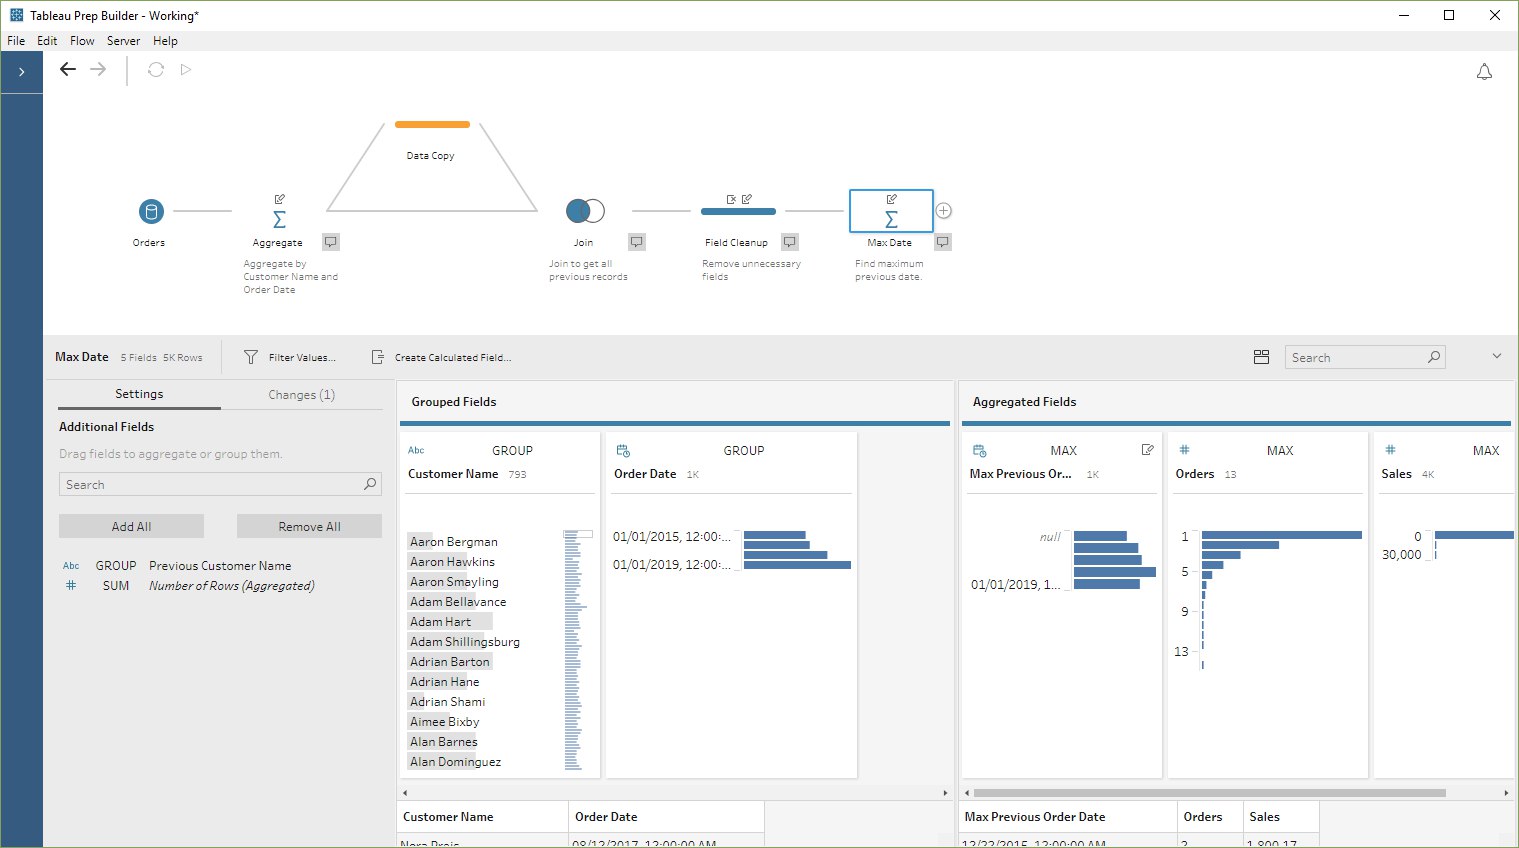Select the Orders input step
1519x848 pixels.
click(x=150, y=211)
